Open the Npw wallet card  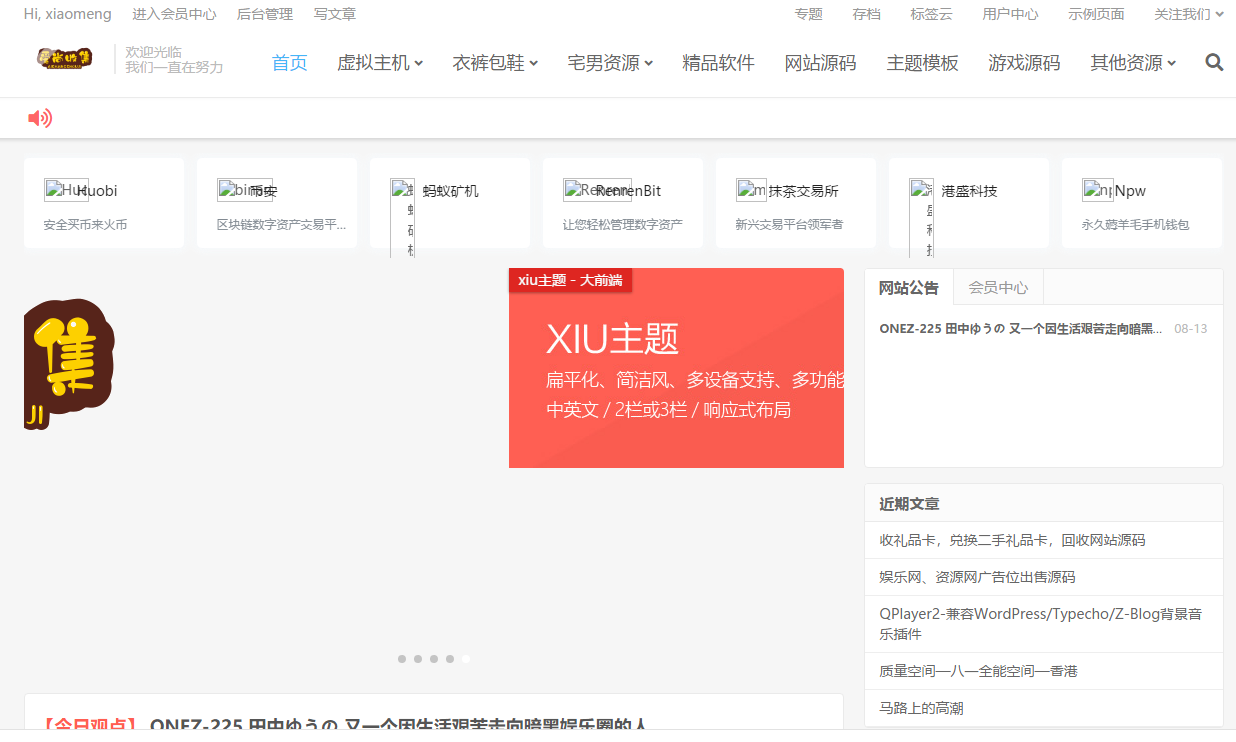(1142, 203)
